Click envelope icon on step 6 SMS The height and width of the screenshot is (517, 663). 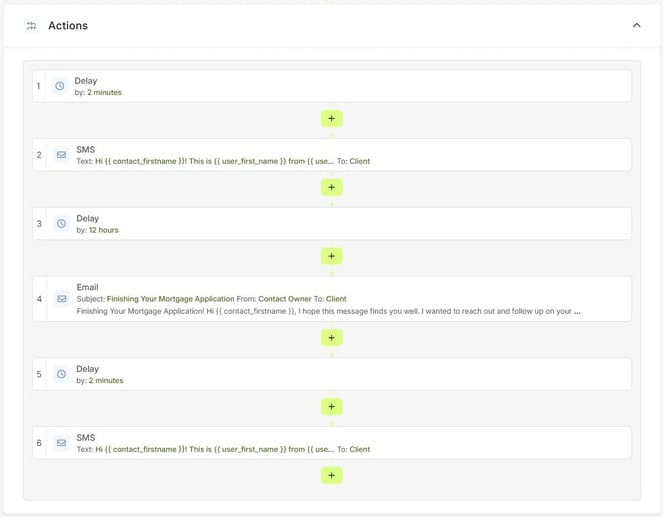[60, 443]
